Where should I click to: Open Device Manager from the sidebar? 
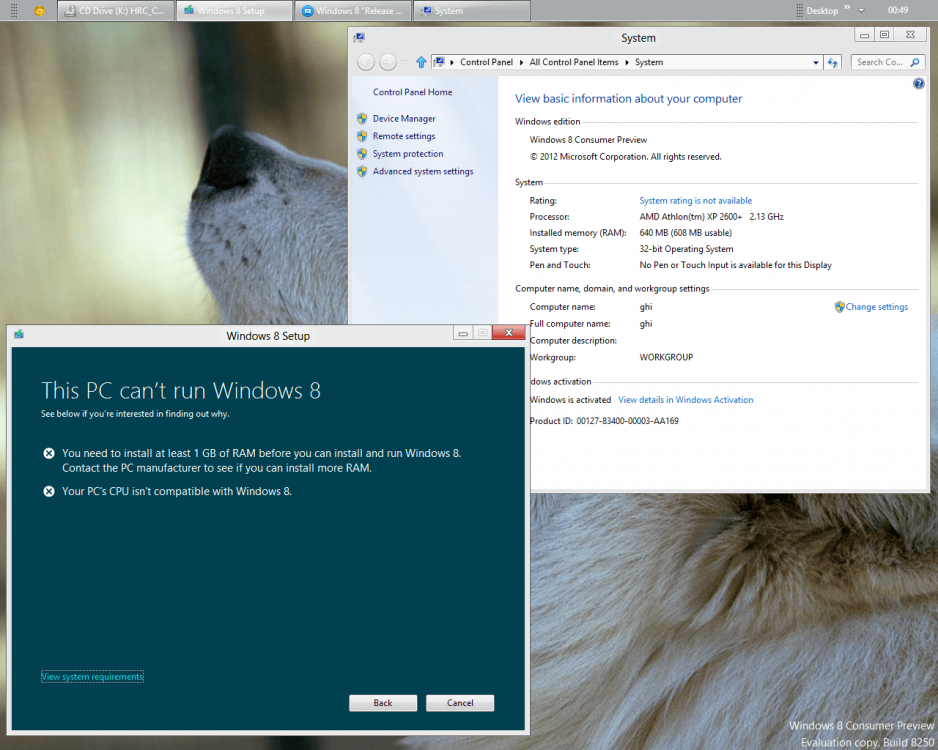[404, 118]
